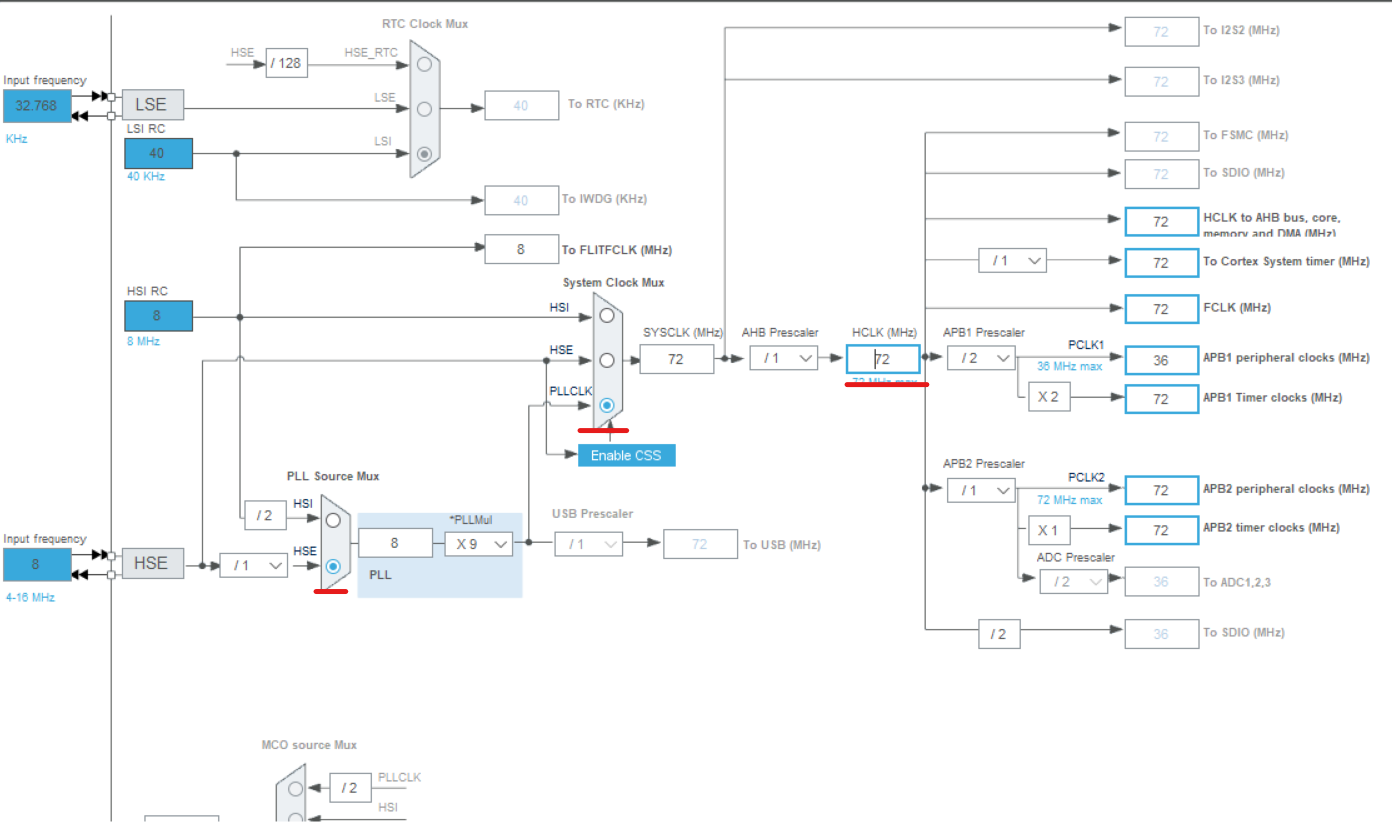Click the System Clock Mux label
The width and height of the screenshot is (1392, 833).
coord(614,283)
